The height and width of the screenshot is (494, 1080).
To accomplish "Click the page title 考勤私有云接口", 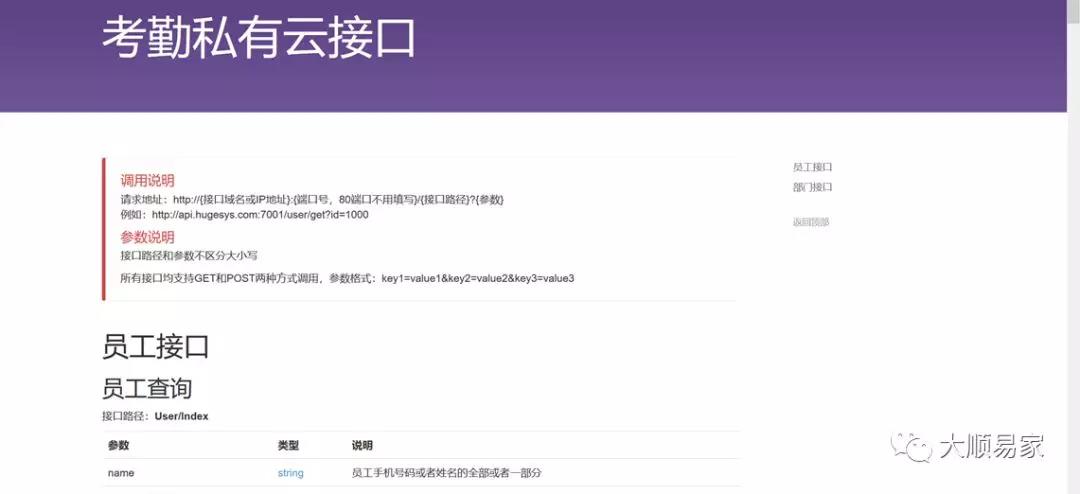I will 258,38.
